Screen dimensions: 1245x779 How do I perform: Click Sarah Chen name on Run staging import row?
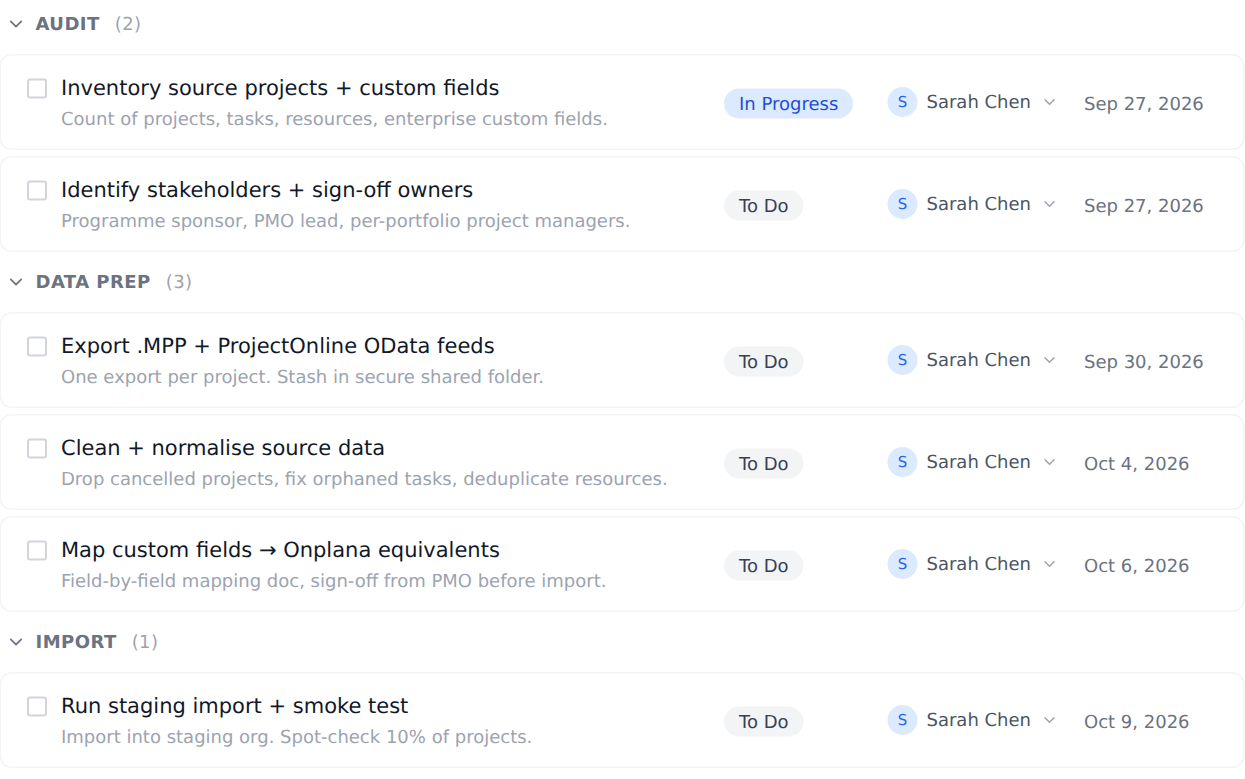click(x=978, y=720)
